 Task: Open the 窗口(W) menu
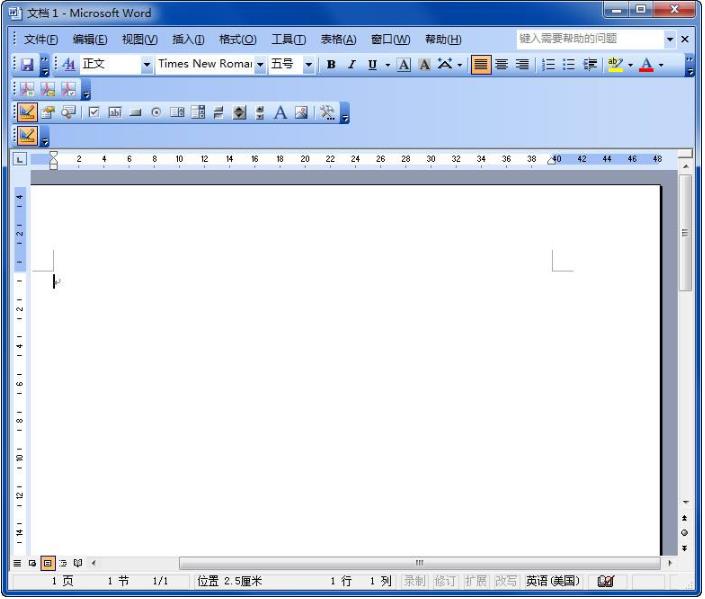(x=390, y=40)
